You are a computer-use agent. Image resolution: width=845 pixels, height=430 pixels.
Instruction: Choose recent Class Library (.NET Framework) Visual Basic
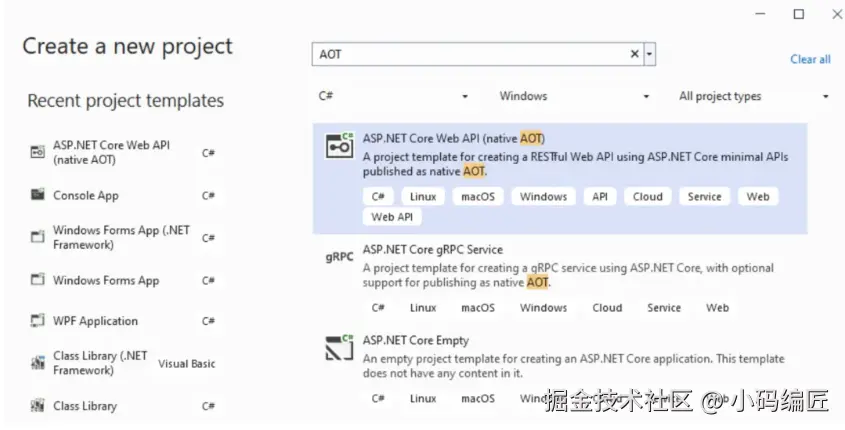tap(125, 363)
